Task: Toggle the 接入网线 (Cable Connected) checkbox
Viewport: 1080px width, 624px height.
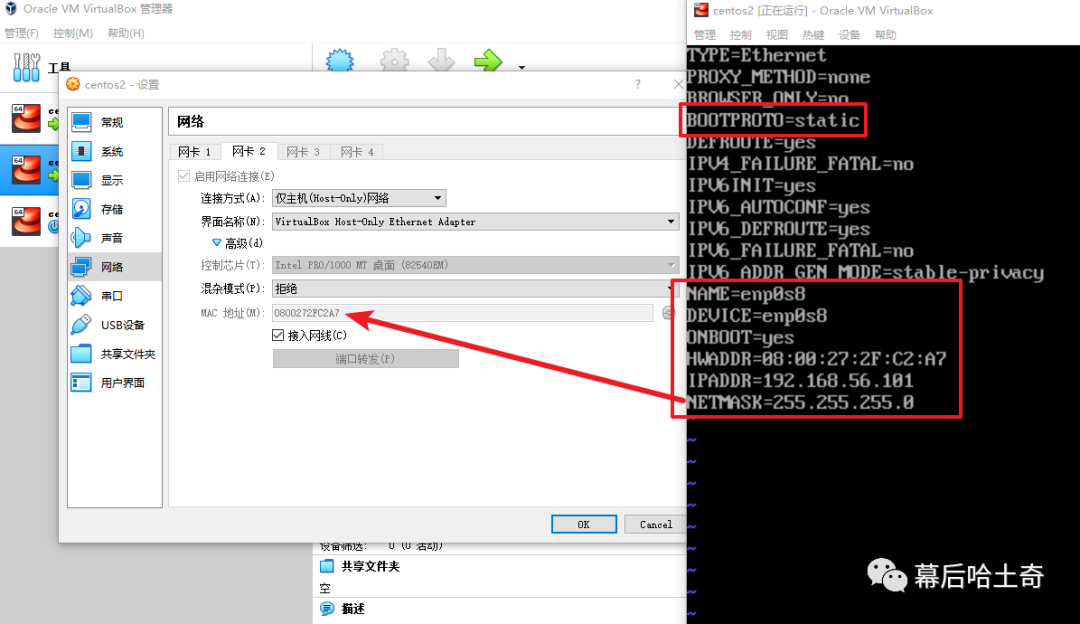Action: [x=279, y=336]
